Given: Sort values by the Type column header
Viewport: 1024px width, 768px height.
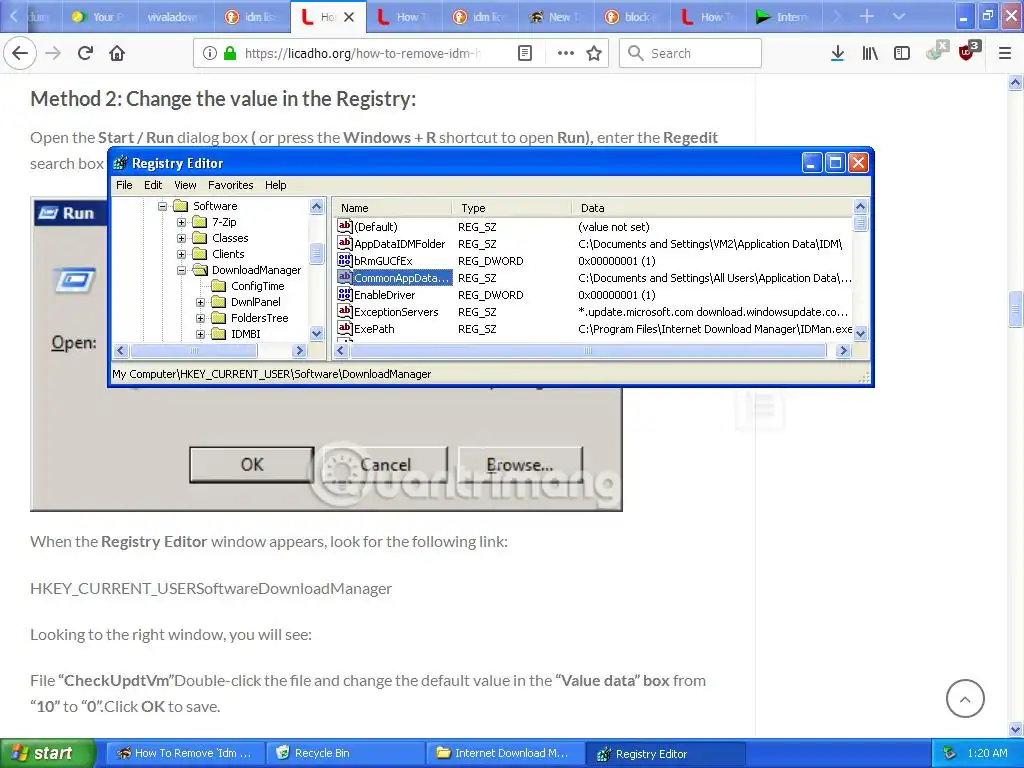Looking at the screenshot, I should pos(511,208).
